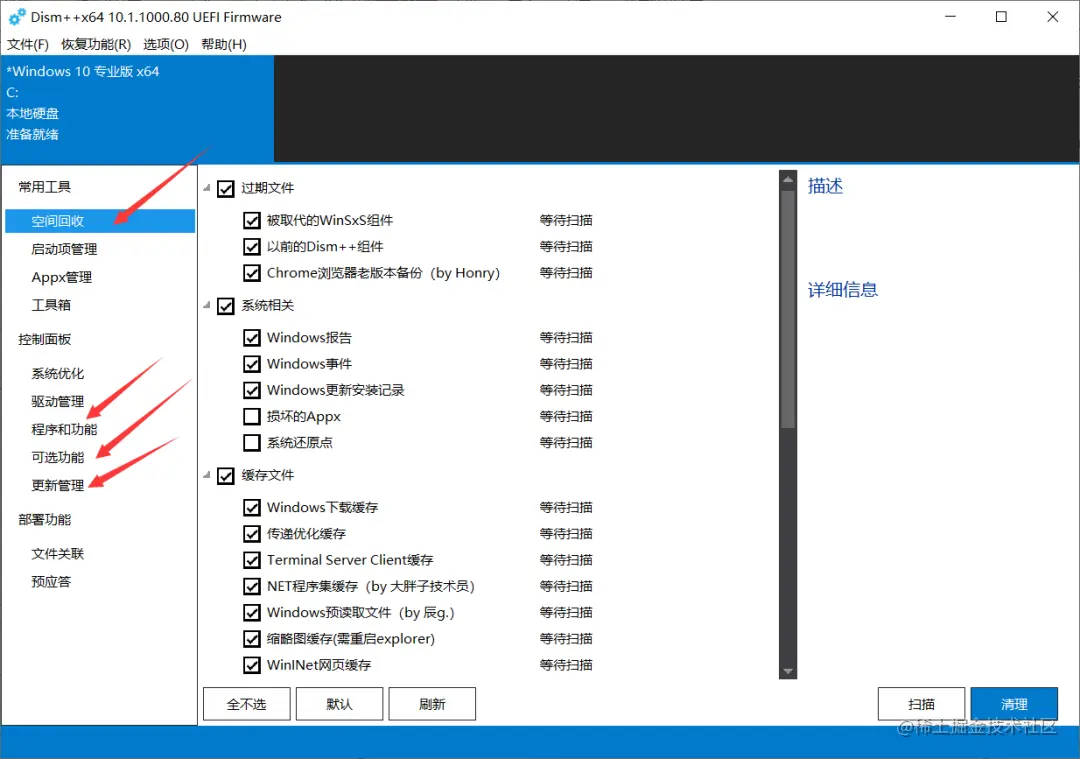Viewport: 1080px width, 759px height.
Task: Open 文件关联 in the sidebar
Action: pyautogui.click(x=58, y=554)
